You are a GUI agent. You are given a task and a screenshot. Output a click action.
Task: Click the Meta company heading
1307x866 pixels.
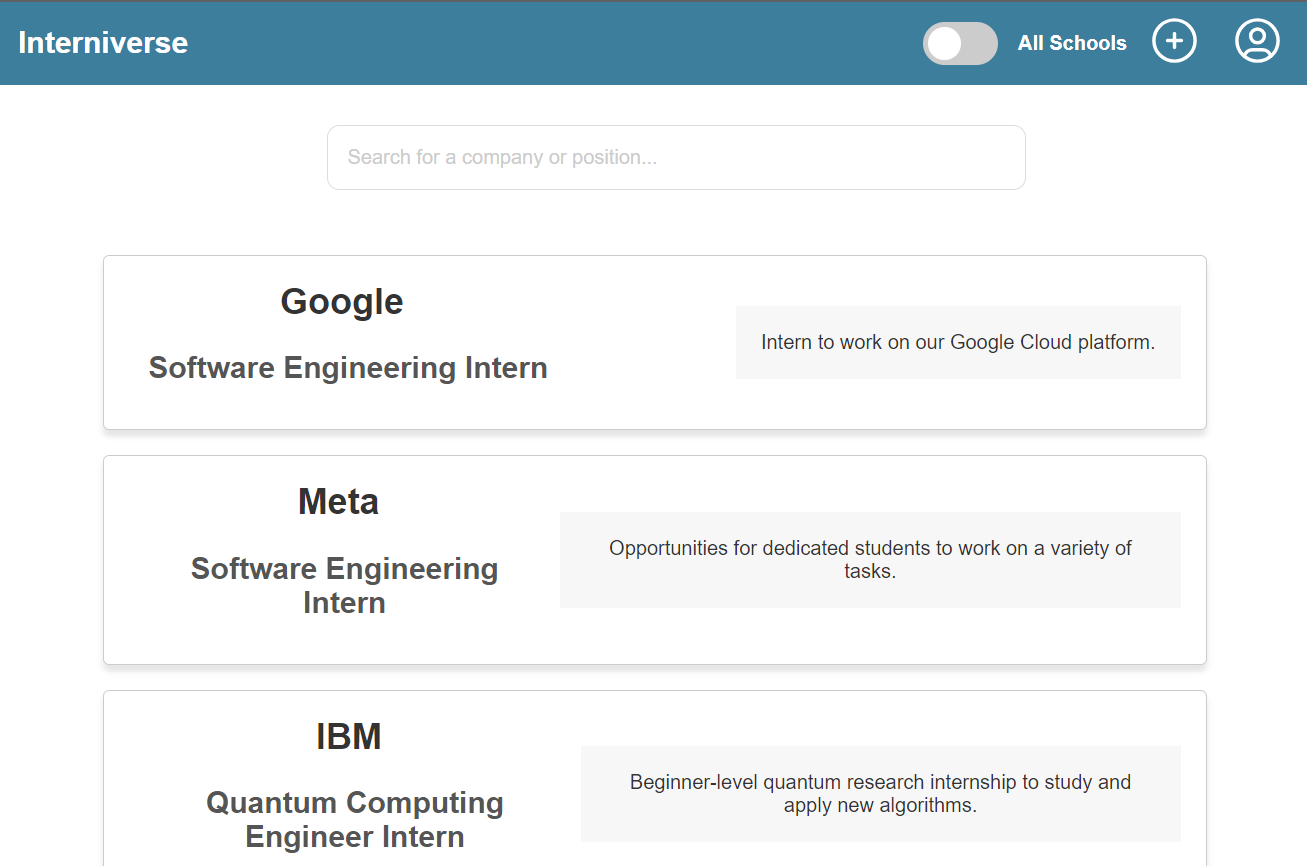[x=338, y=501]
